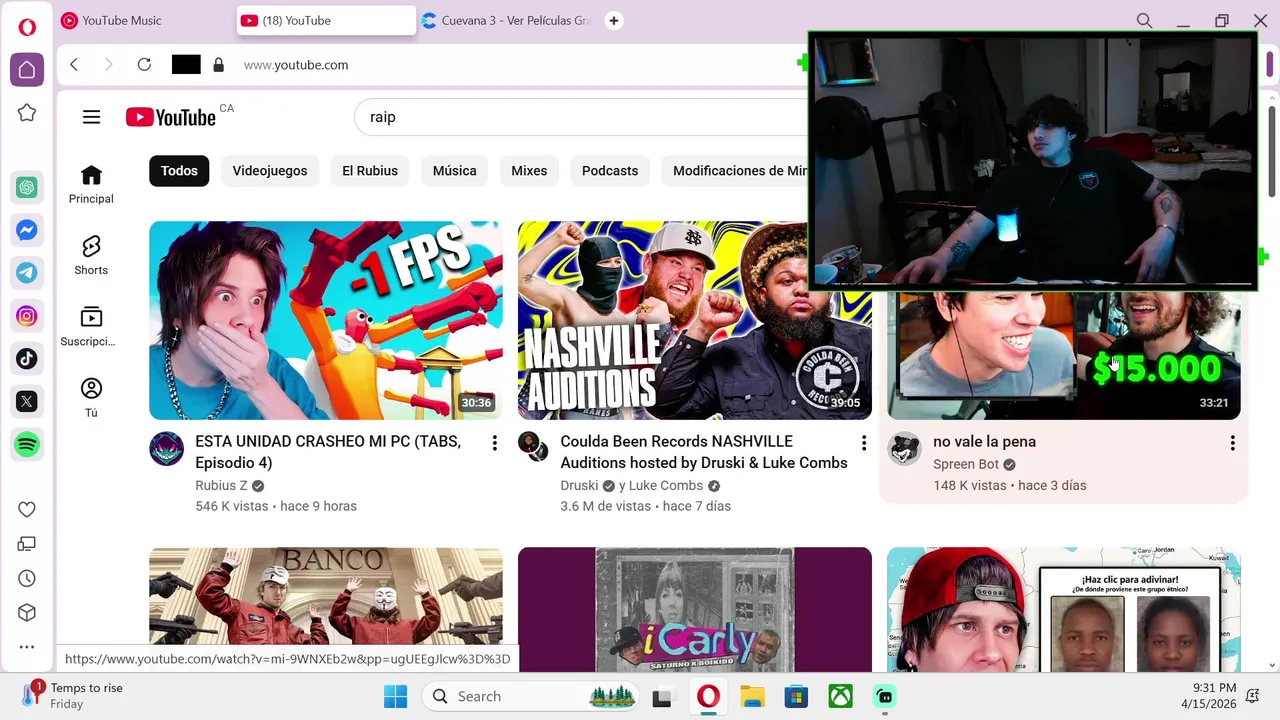Open bookmarks star in Opera sidebar
Screen dimensions: 1280x720
click(27, 113)
